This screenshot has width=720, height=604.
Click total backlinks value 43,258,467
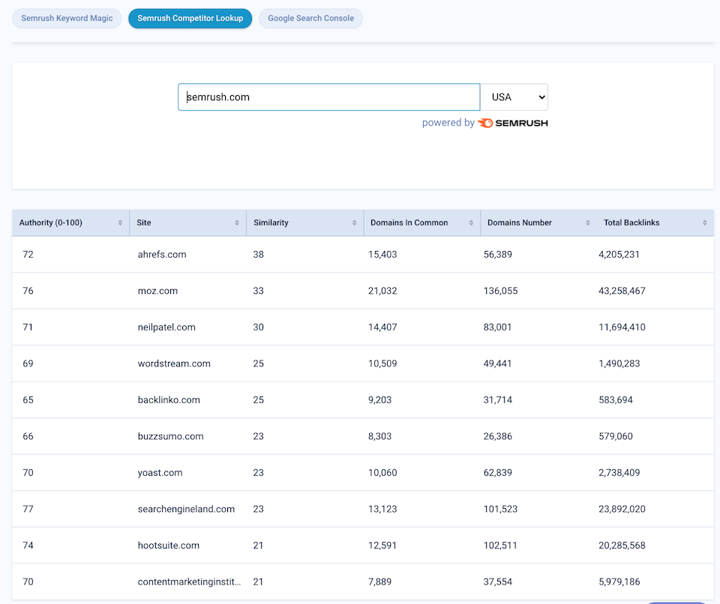(x=622, y=291)
